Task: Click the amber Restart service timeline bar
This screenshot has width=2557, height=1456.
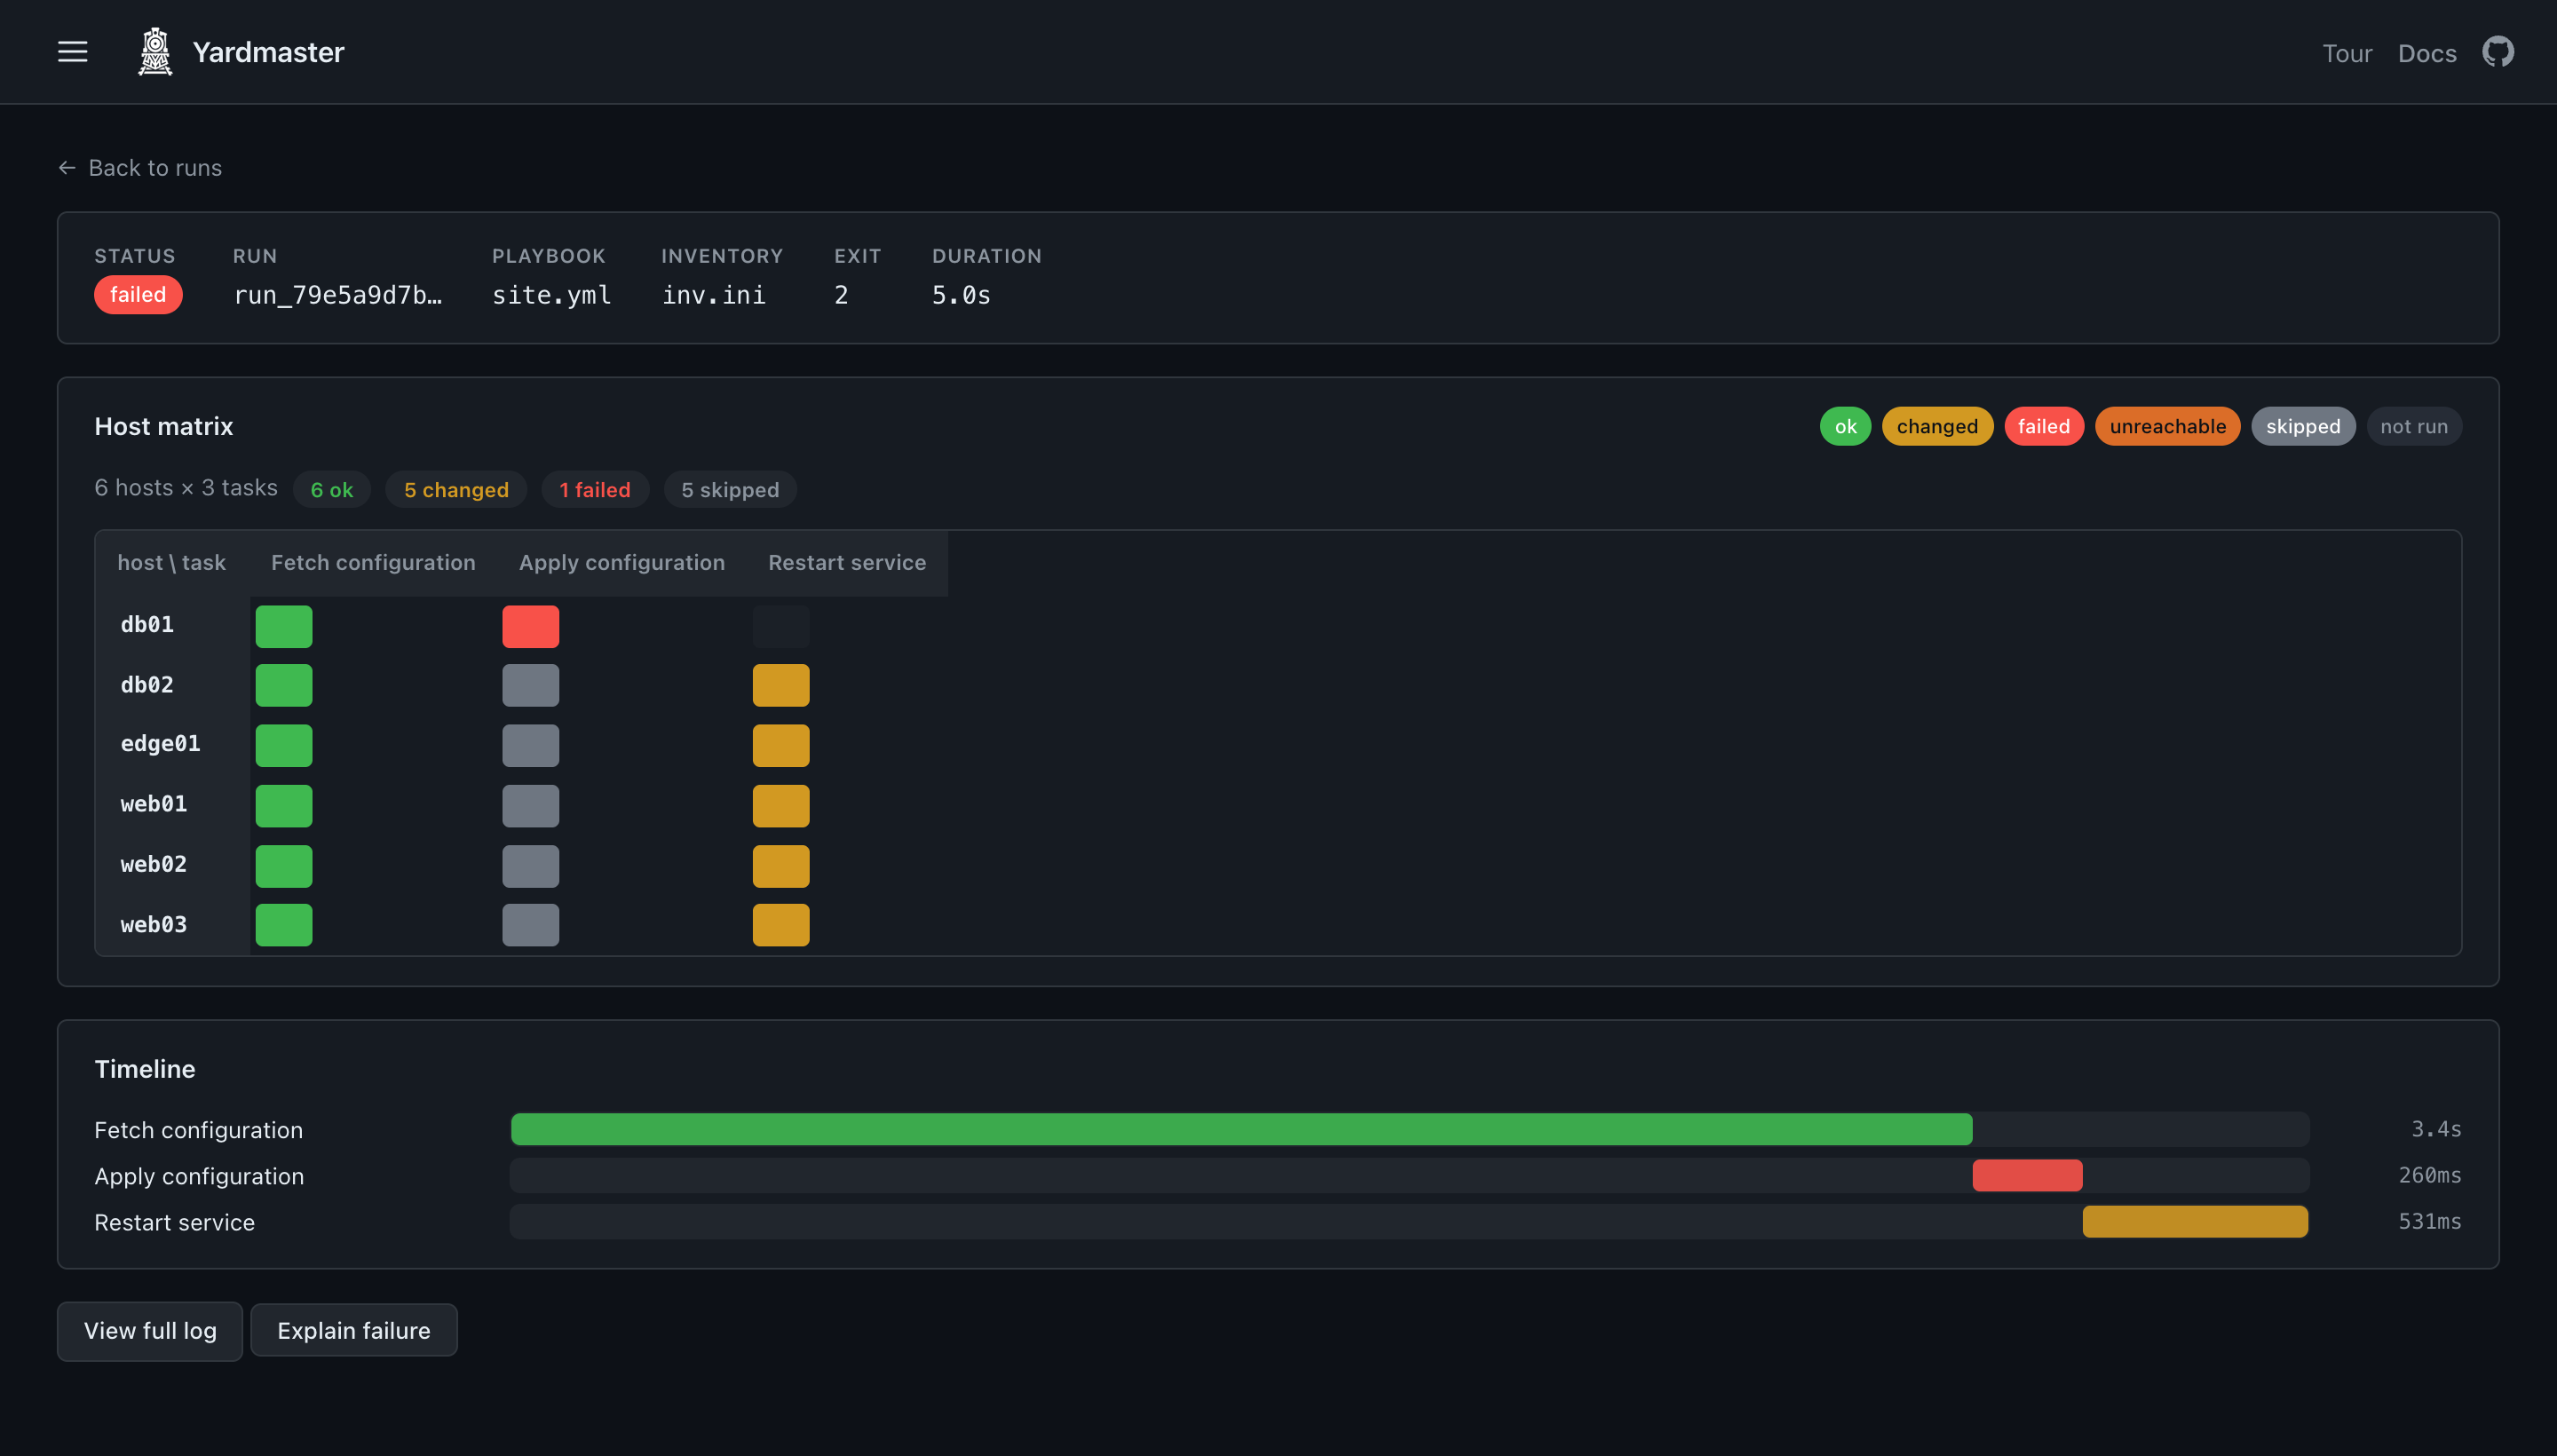Action: [2195, 1221]
